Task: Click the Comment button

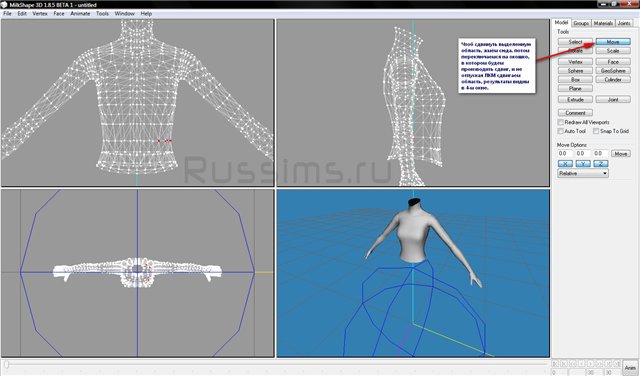Action: tap(575, 113)
